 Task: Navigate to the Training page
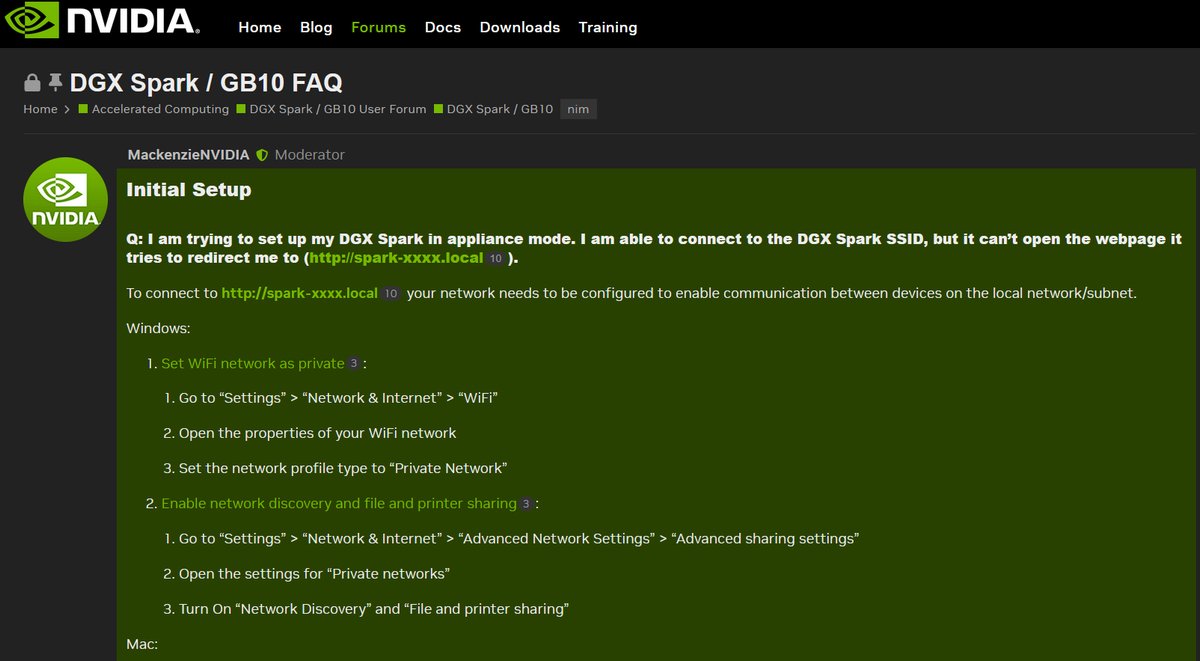pos(607,27)
